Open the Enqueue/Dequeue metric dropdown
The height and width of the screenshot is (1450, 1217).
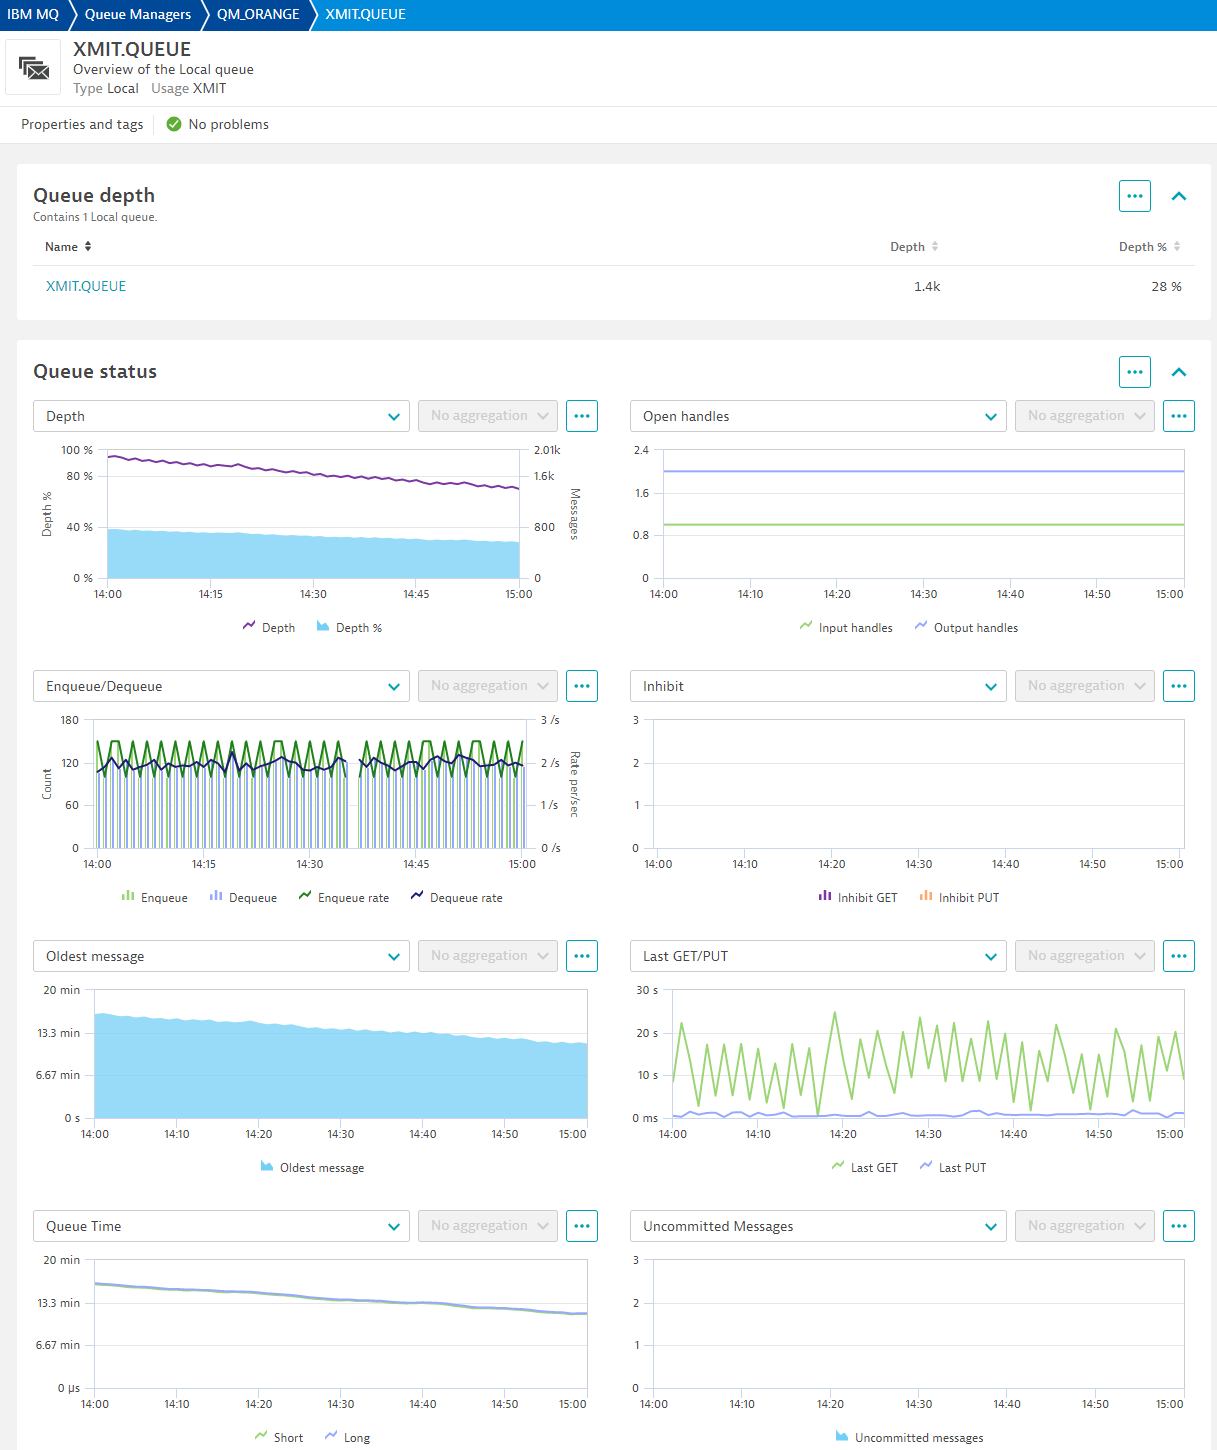221,686
